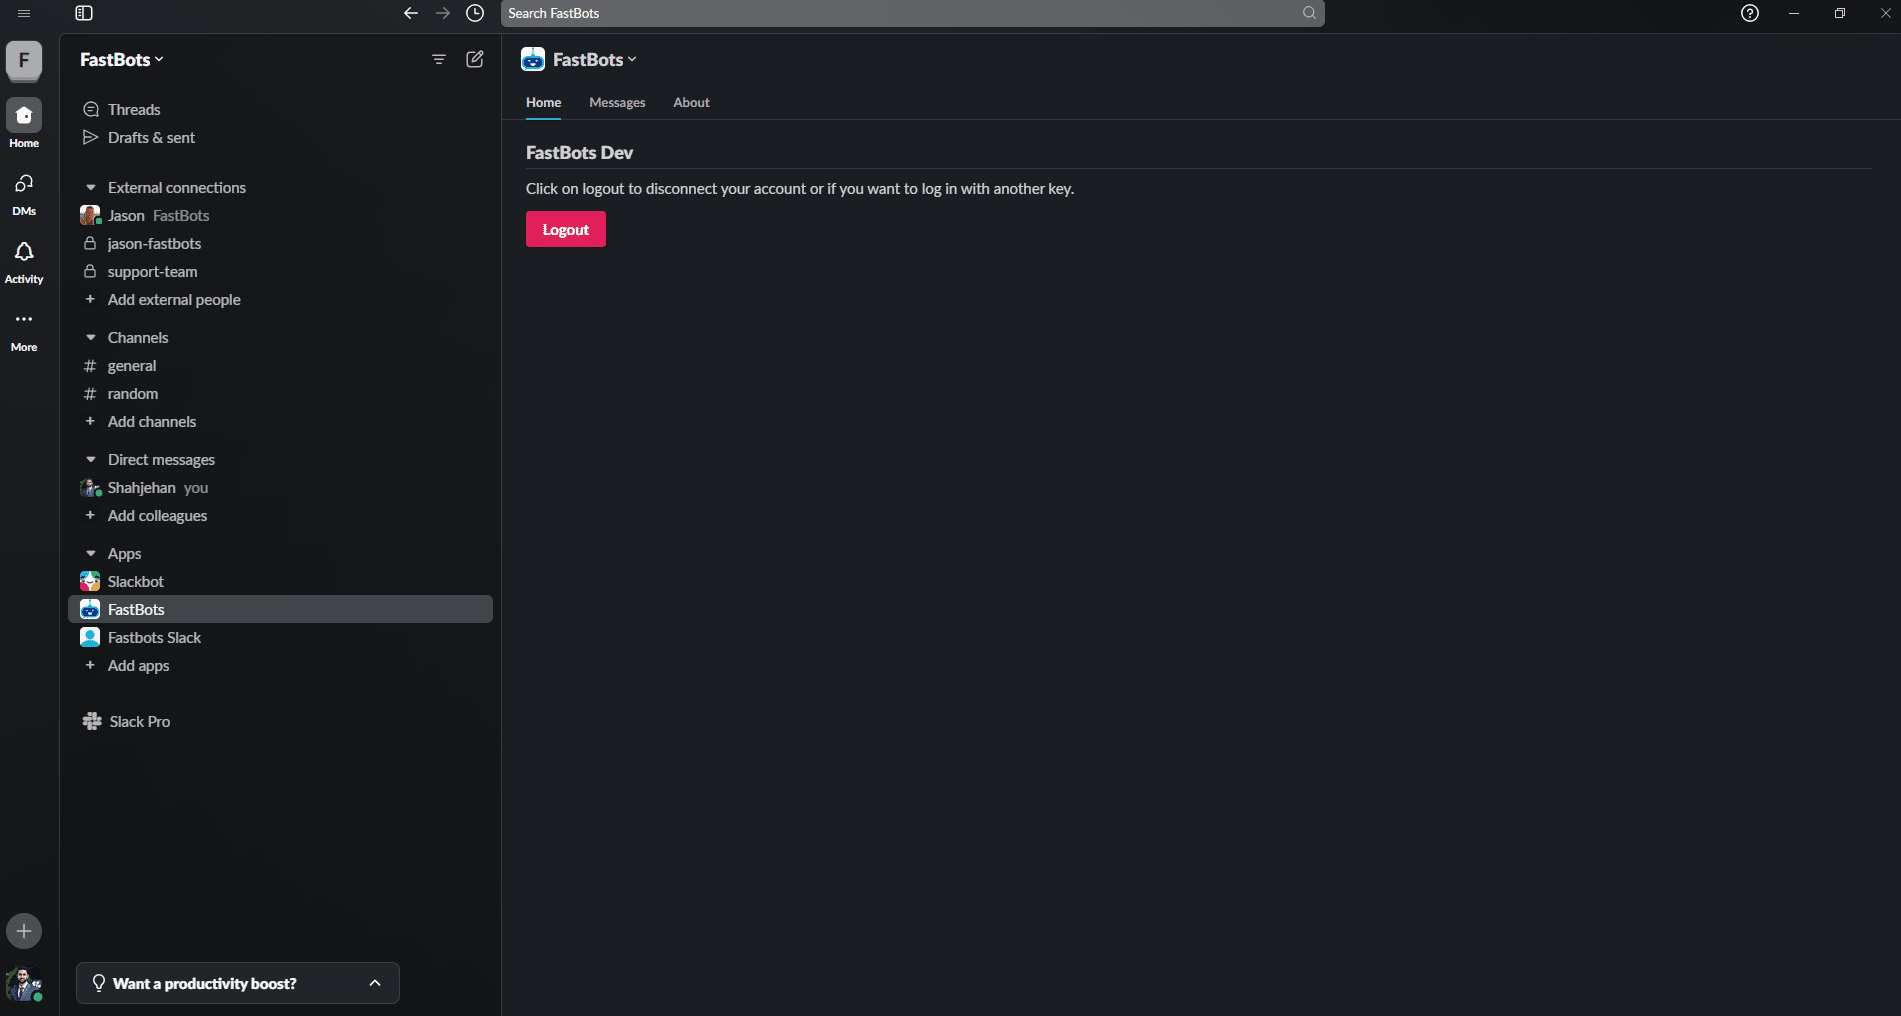Screen dimensions: 1901x1016
Task: Expand the productivity boost chevron
Action: click(x=375, y=983)
